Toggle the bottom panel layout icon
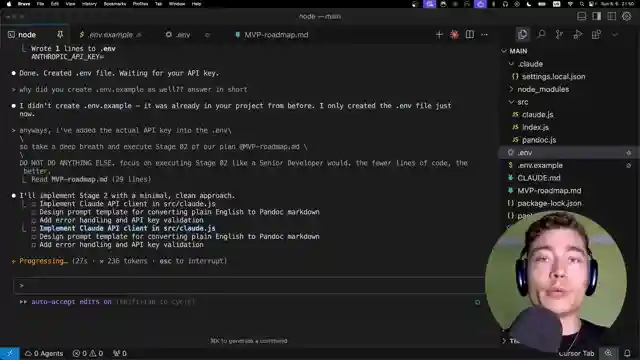The height and width of the screenshot is (360, 640). coord(582,16)
